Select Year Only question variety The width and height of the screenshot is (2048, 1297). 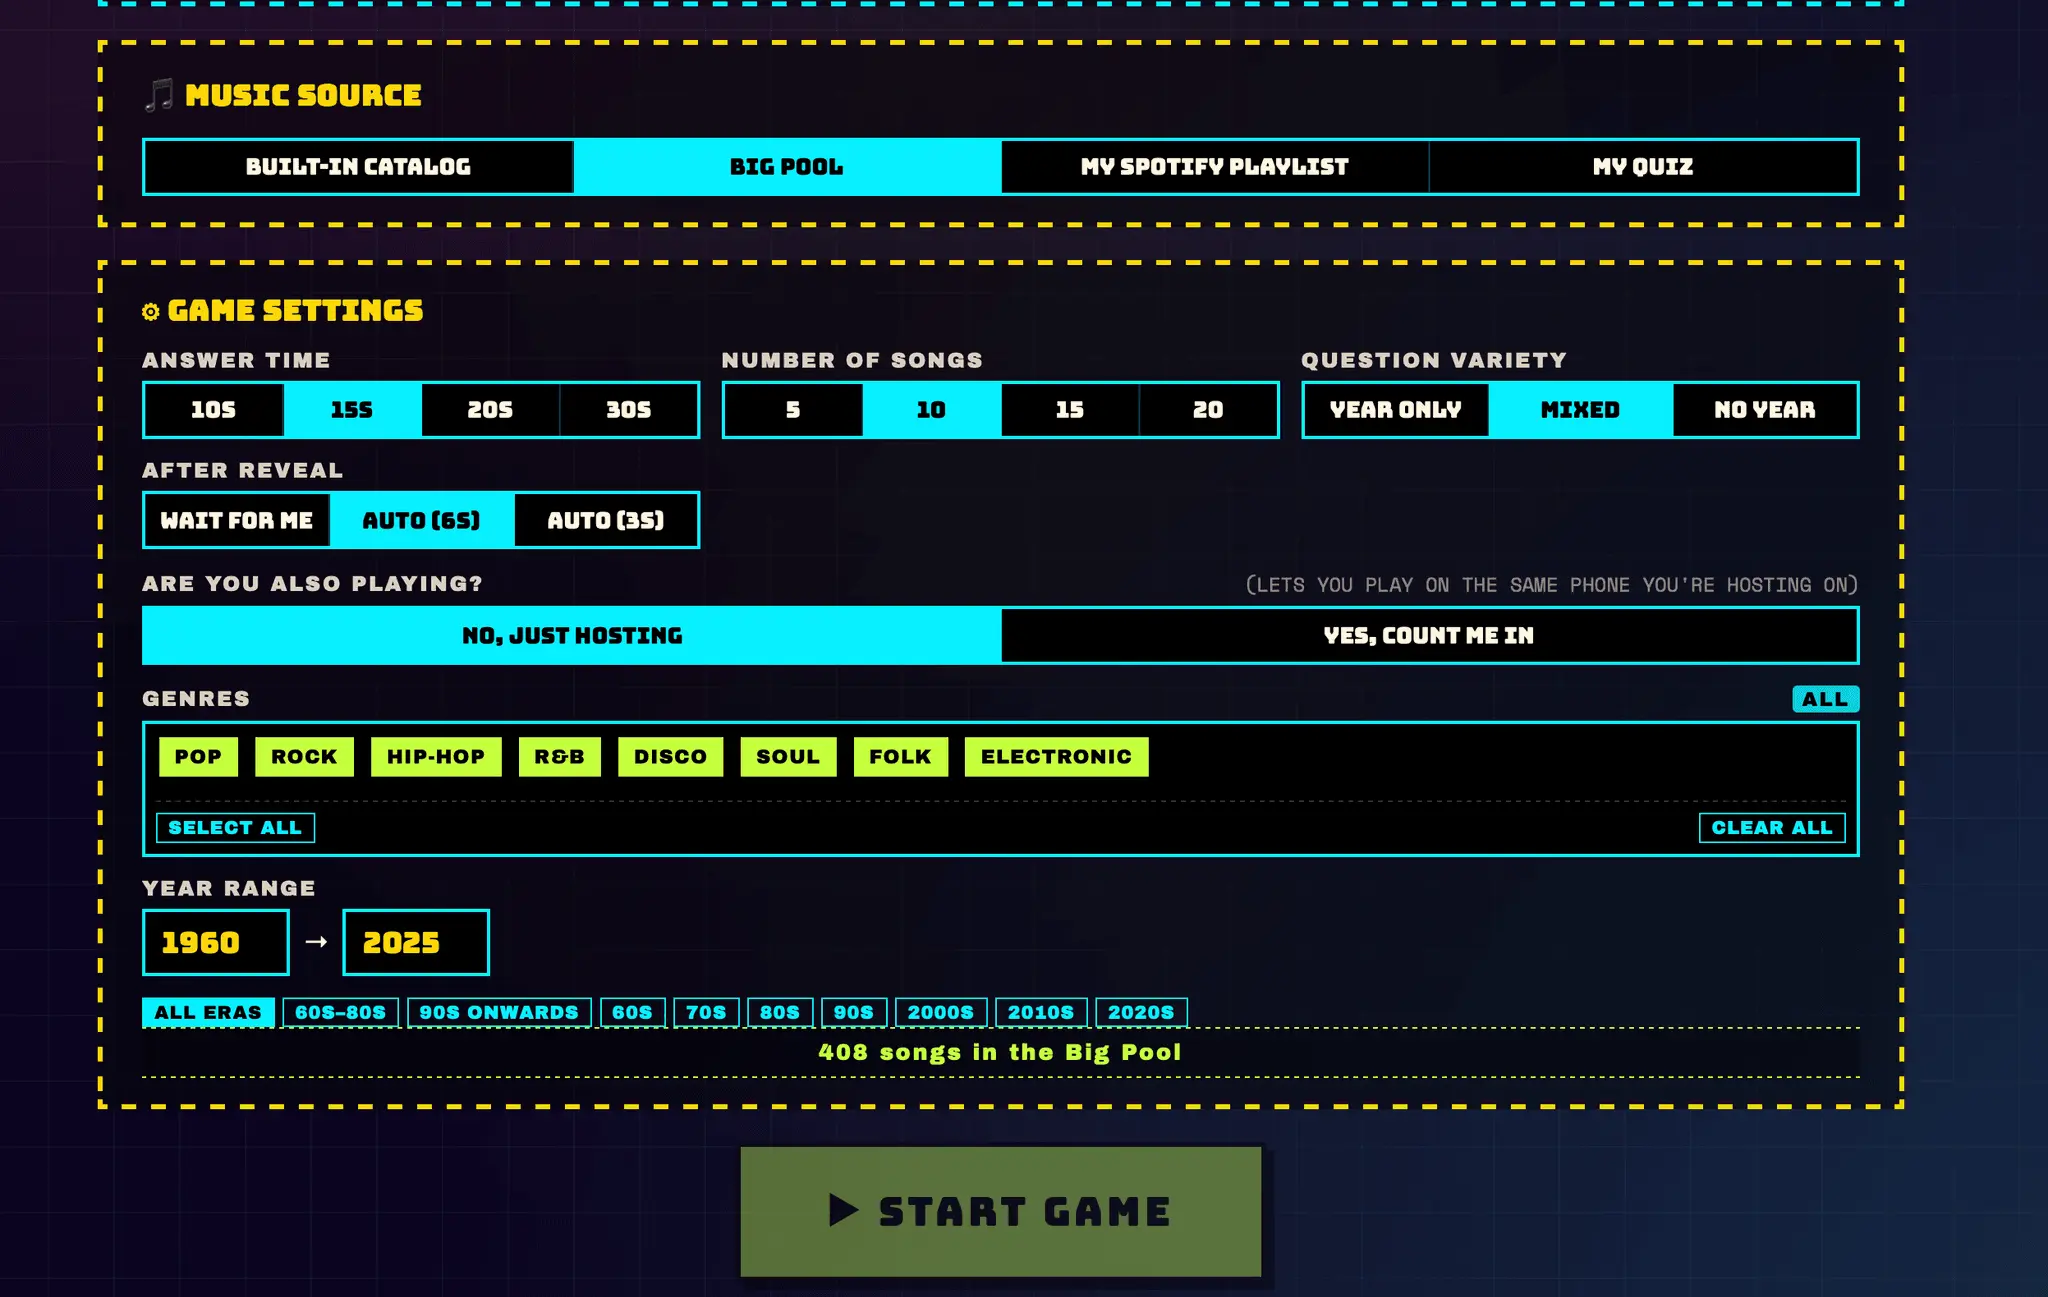click(1396, 410)
